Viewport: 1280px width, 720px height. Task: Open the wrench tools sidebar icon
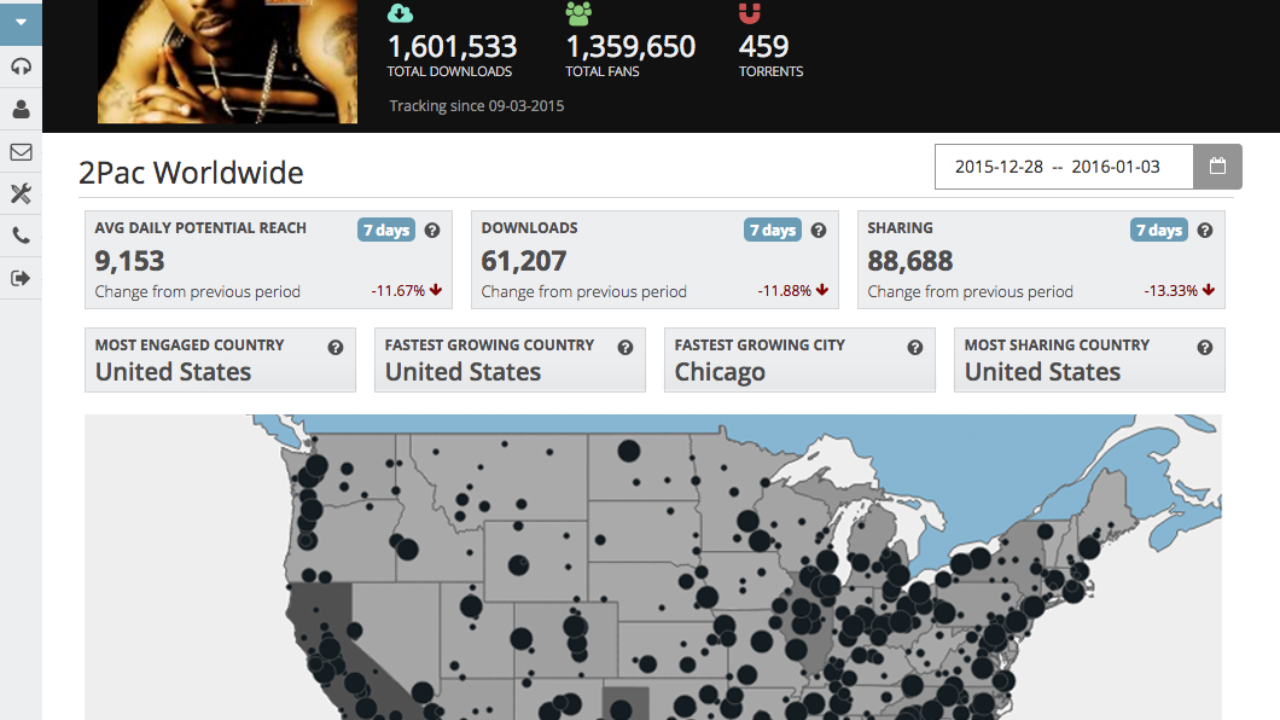point(21,194)
